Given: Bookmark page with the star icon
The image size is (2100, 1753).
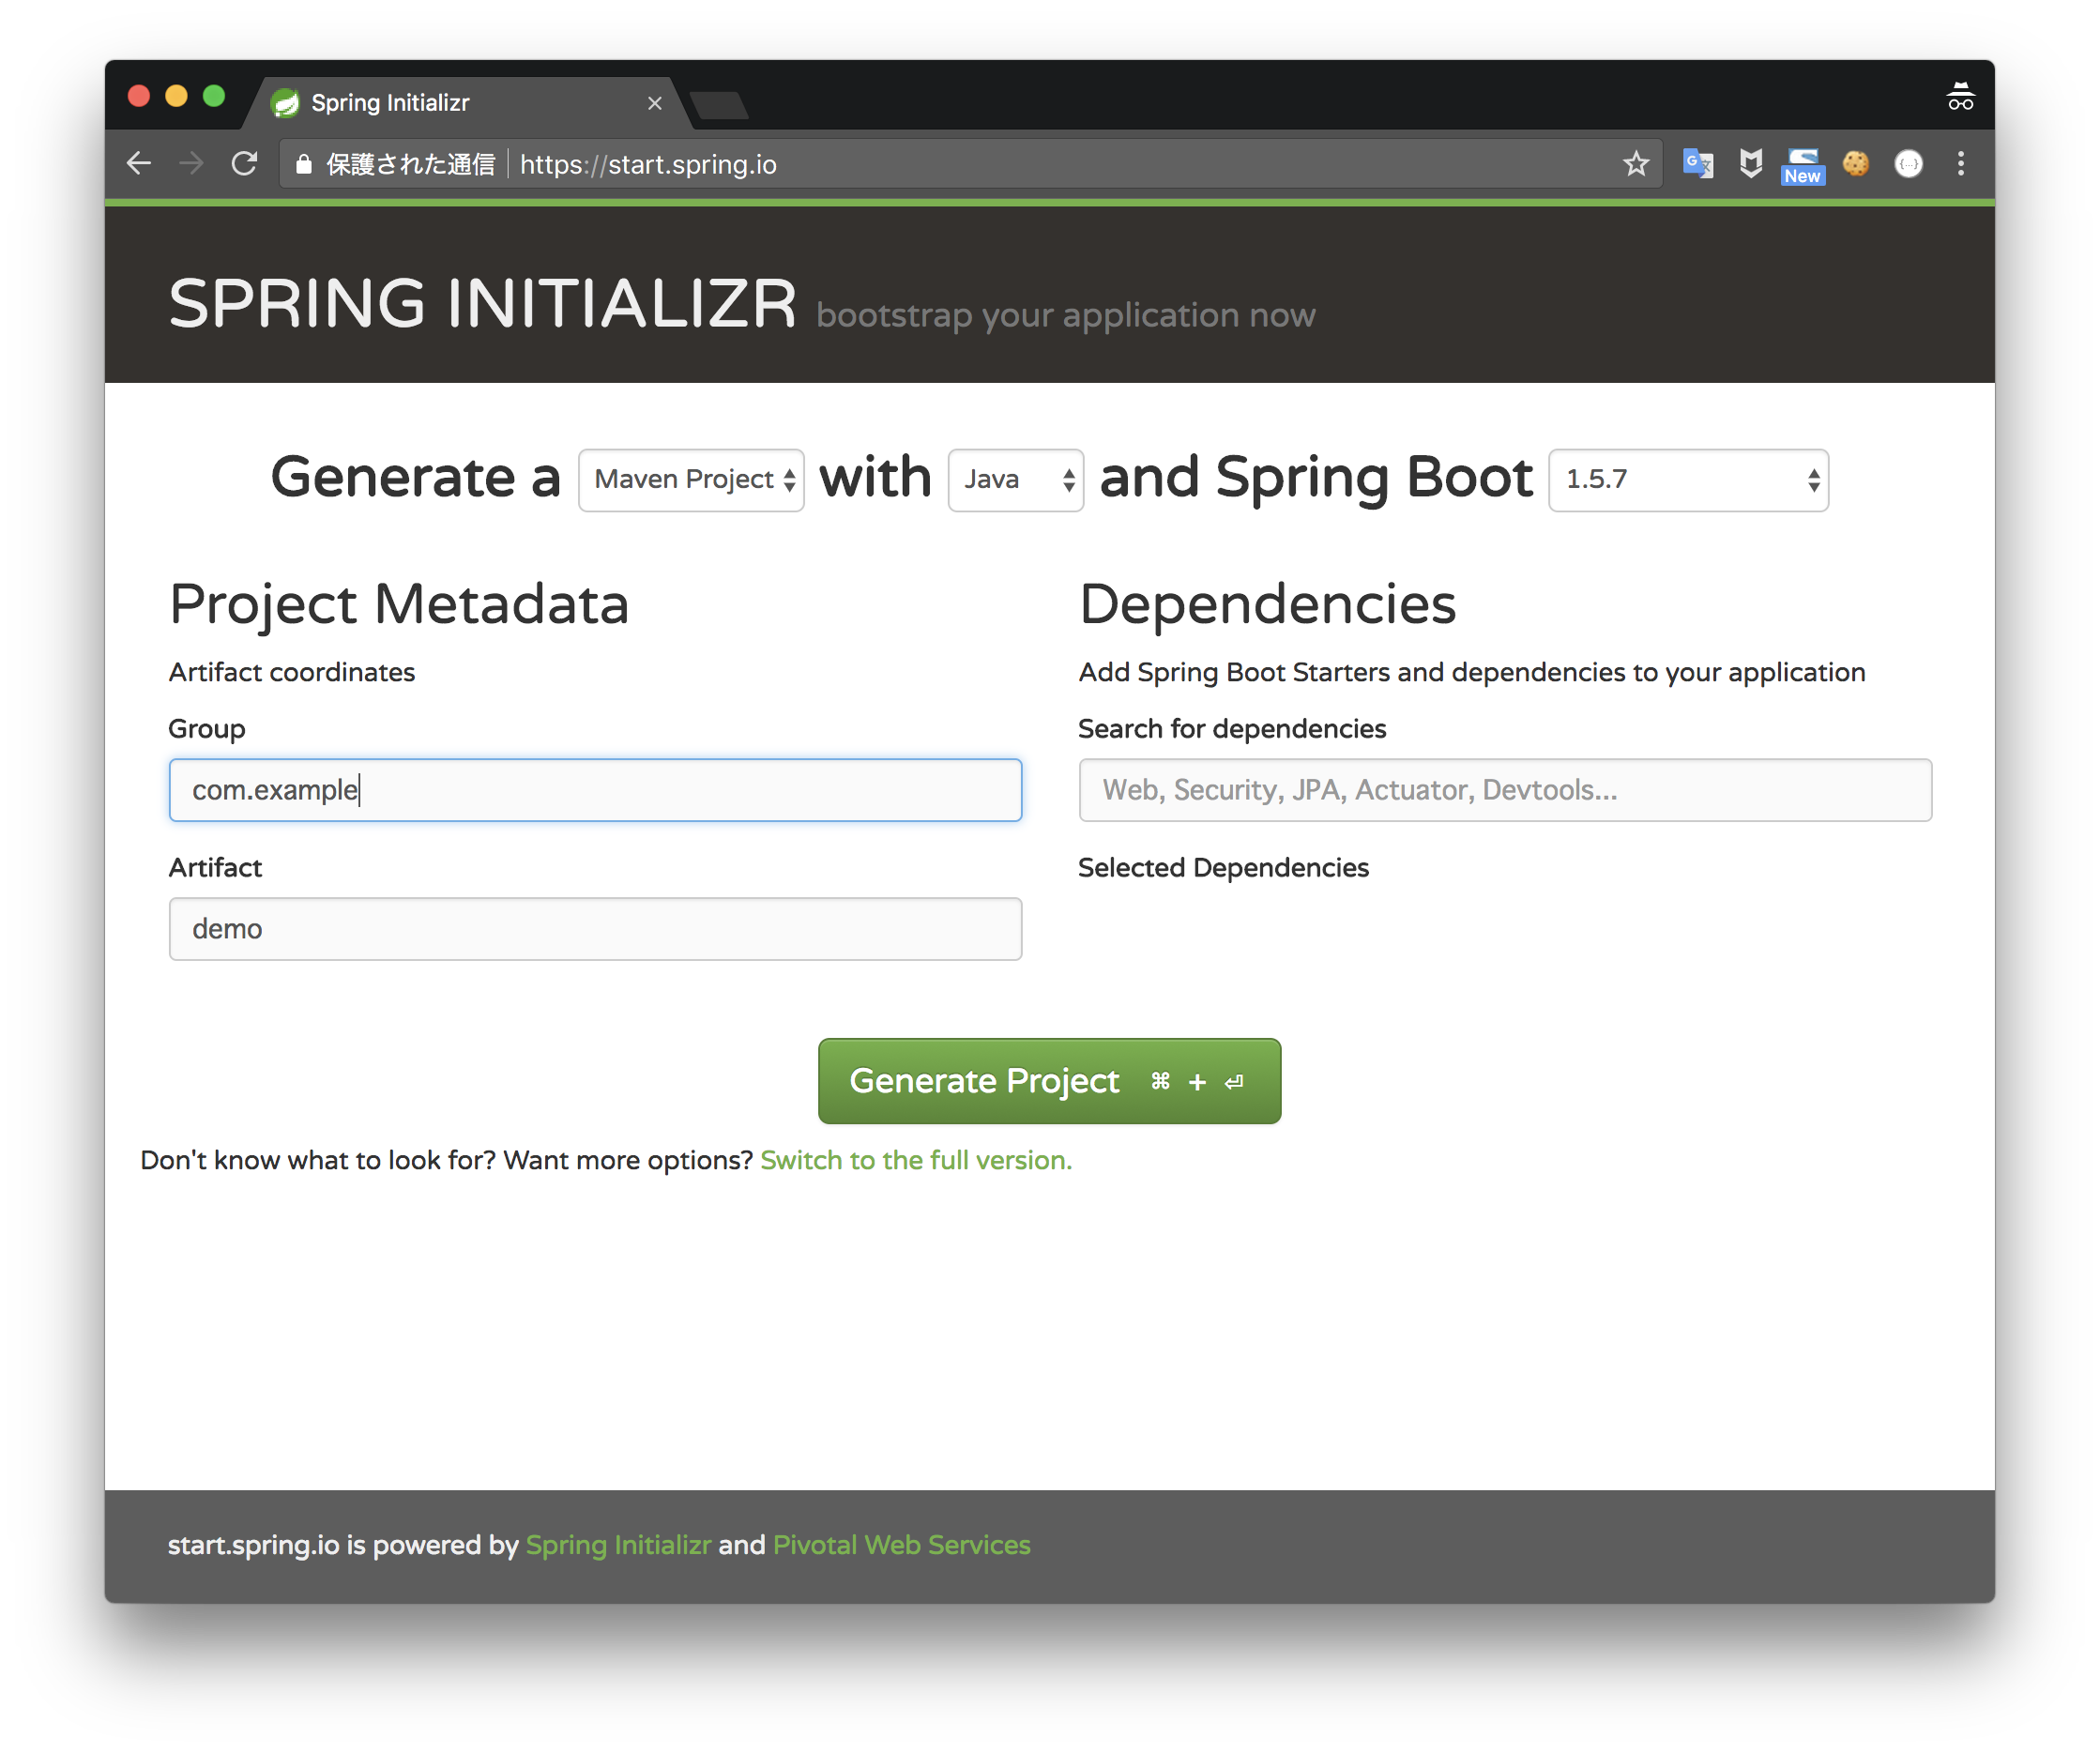Looking at the screenshot, I should tap(1635, 163).
